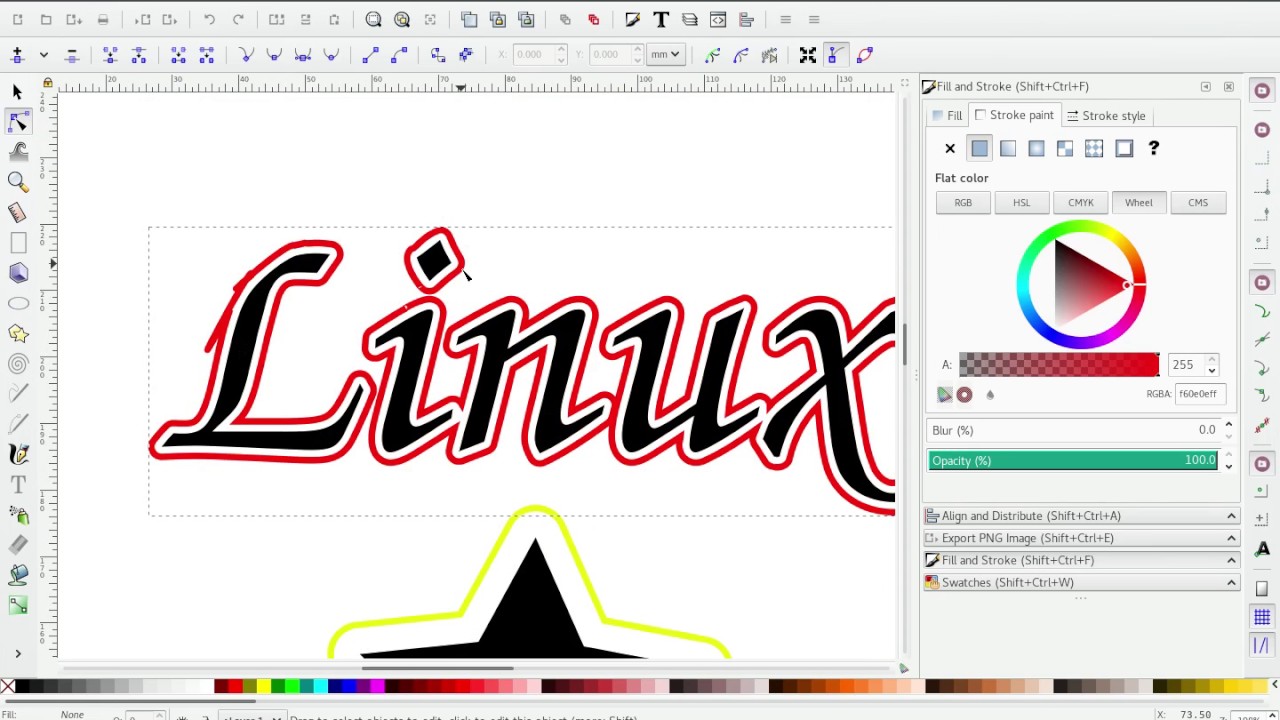Choose the RGB color mode

pyautogui.click(x=963, y=202)
